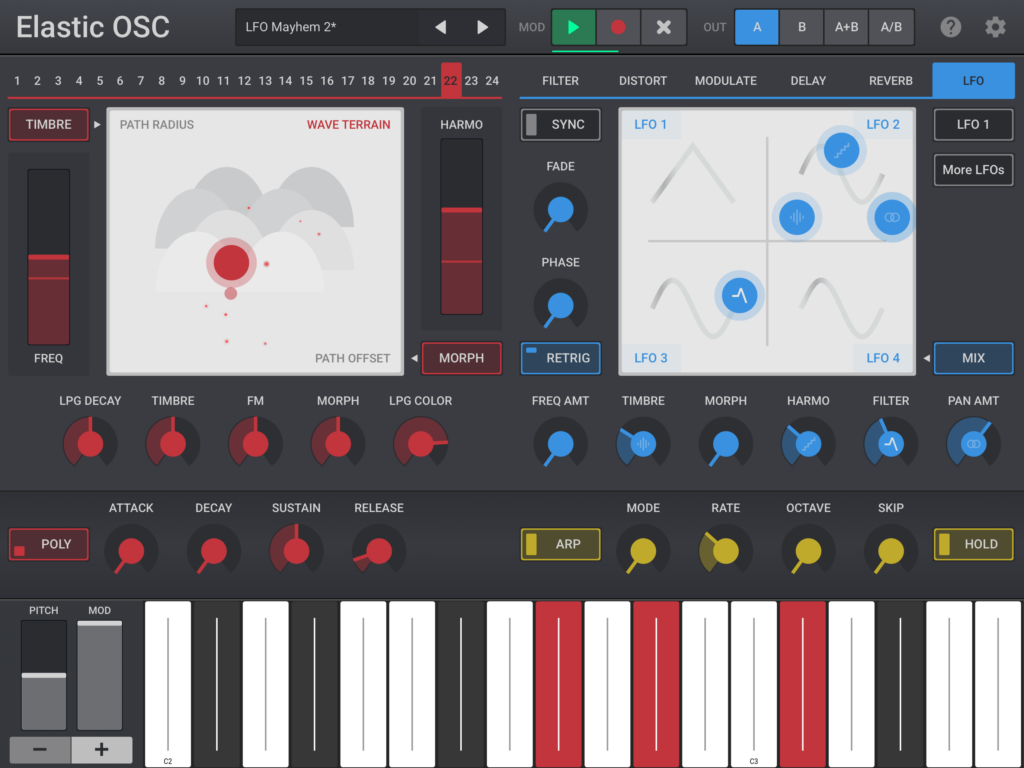1024x768 pixels.
Task: Click the HARMO vertical slider
Action: [462, 227]
